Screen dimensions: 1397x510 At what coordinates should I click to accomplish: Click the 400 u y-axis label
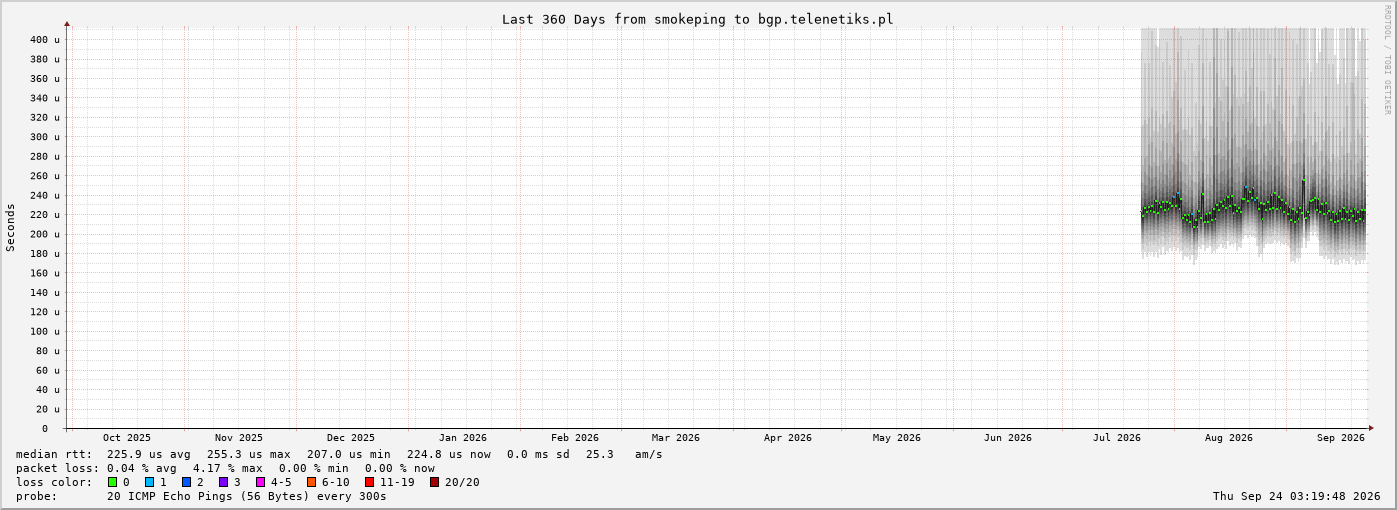(x=45, y=40)
